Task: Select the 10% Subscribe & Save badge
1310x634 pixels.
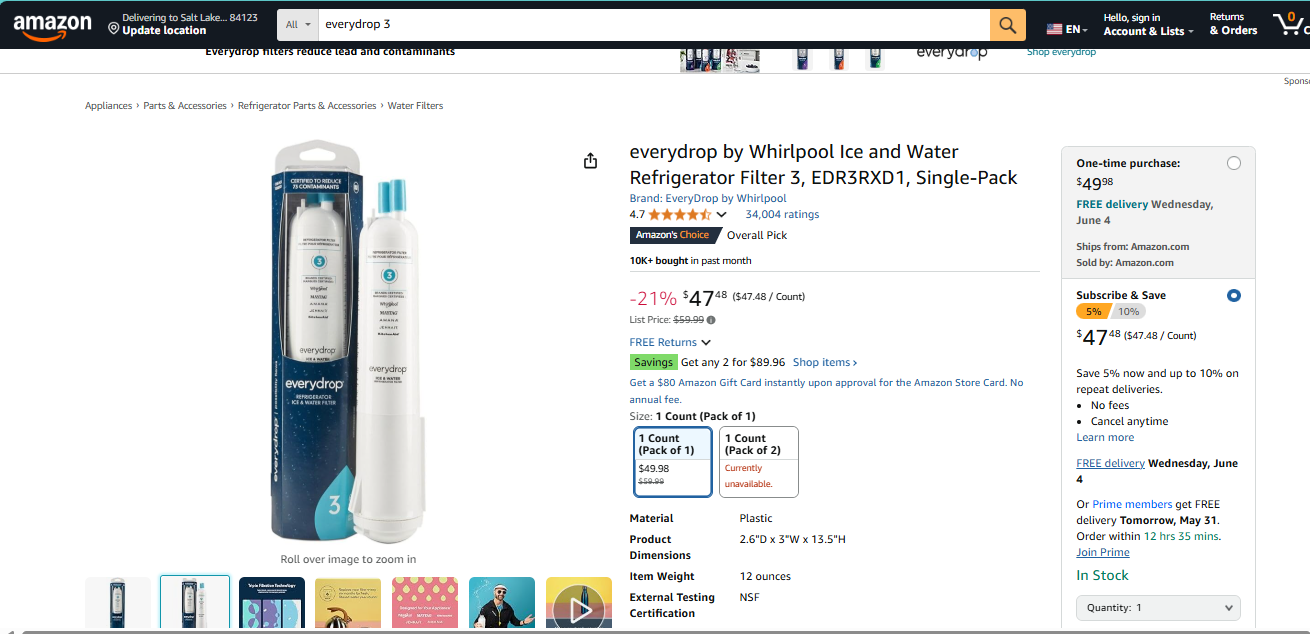Action: [x=1128, y=311]
